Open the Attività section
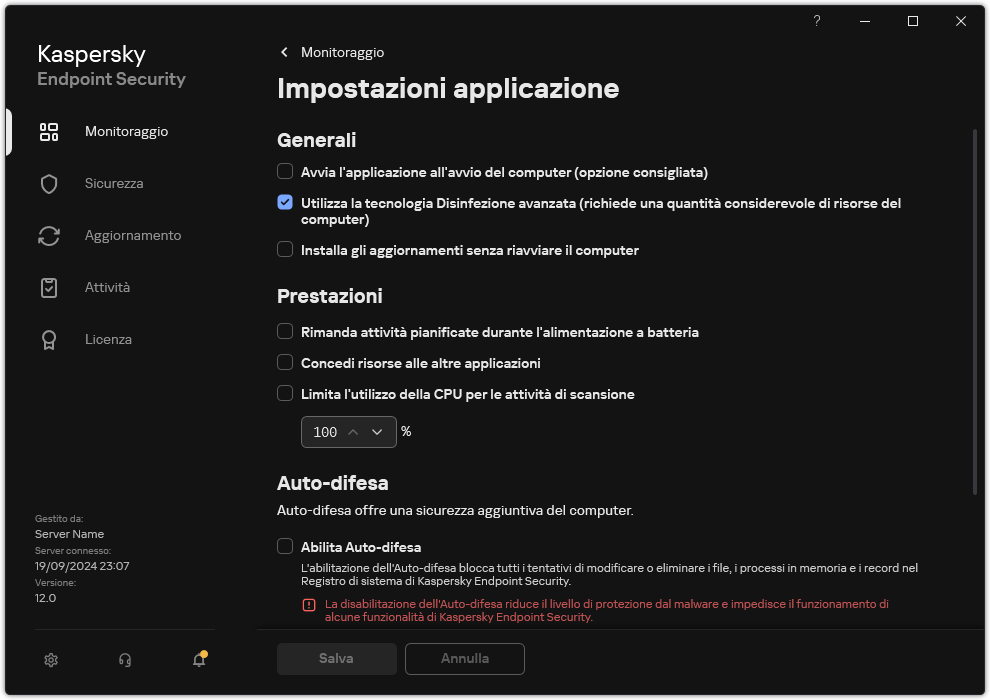This screenshot has height=700, width=990. tap(108, 287)
